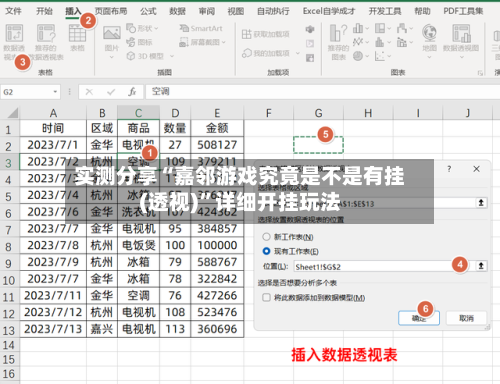Click cell with value 588767
This screenshot has height=384, width=500.
[217, 262]
